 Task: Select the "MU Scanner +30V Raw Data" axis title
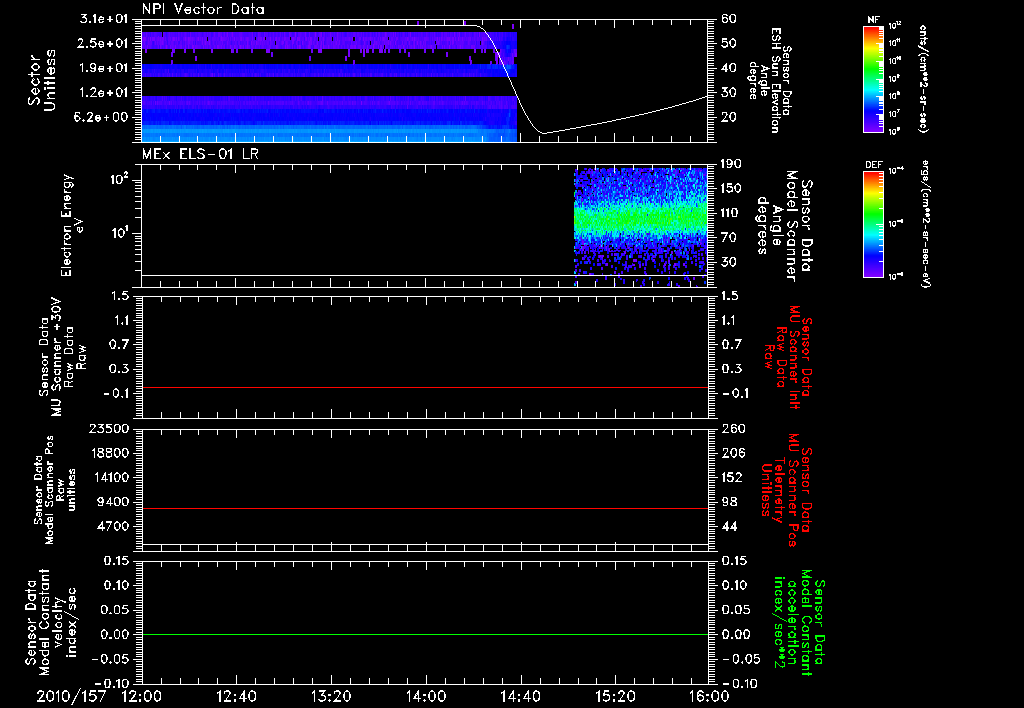pos(61,357)
